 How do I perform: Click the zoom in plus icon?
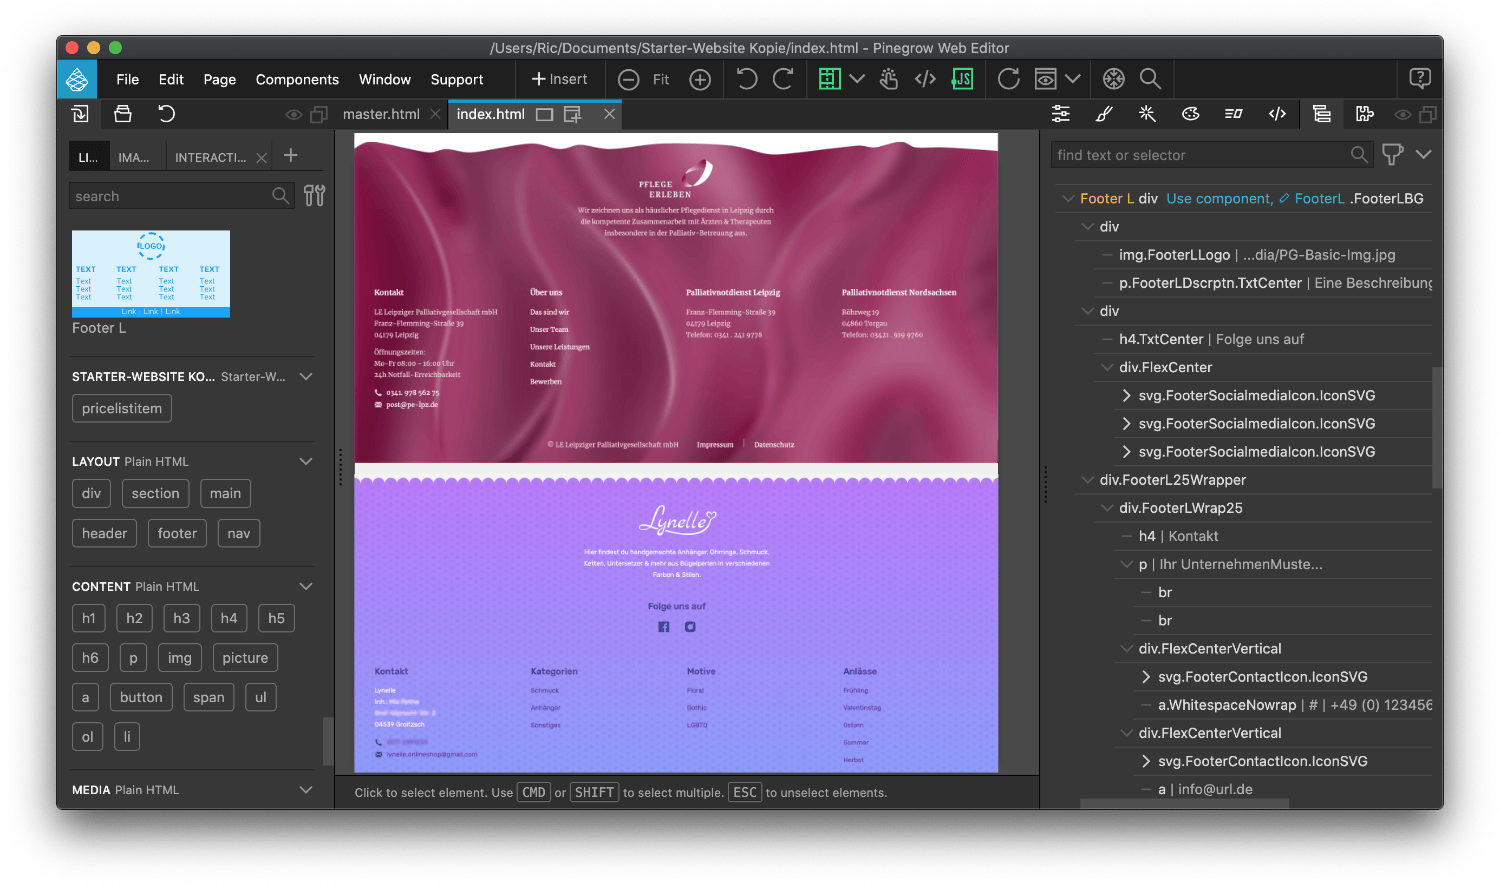pos(700,80)
